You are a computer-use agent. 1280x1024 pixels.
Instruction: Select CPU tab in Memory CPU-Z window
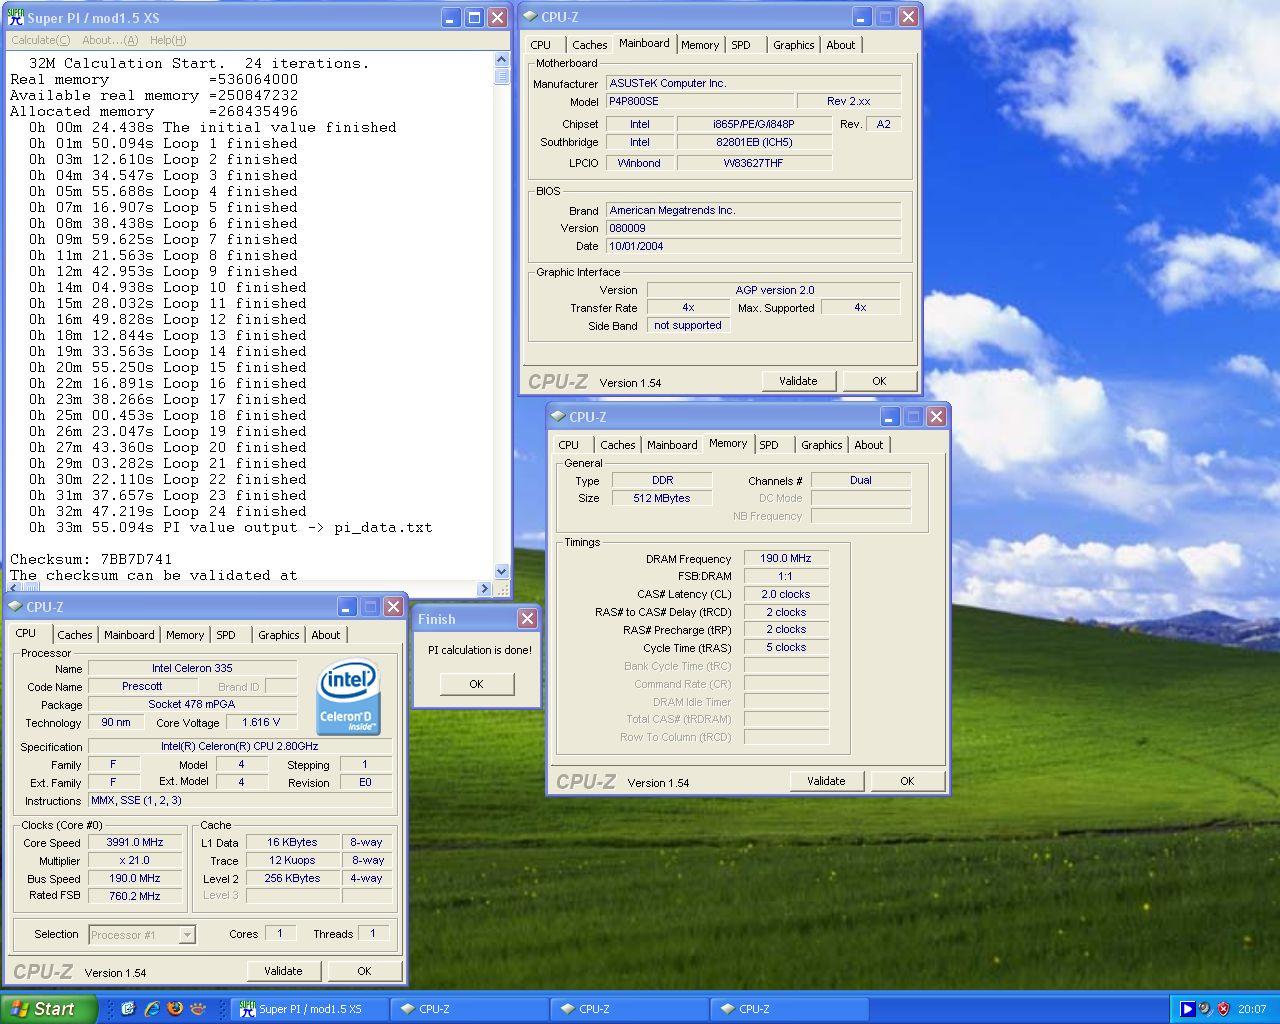pos(568,445)
